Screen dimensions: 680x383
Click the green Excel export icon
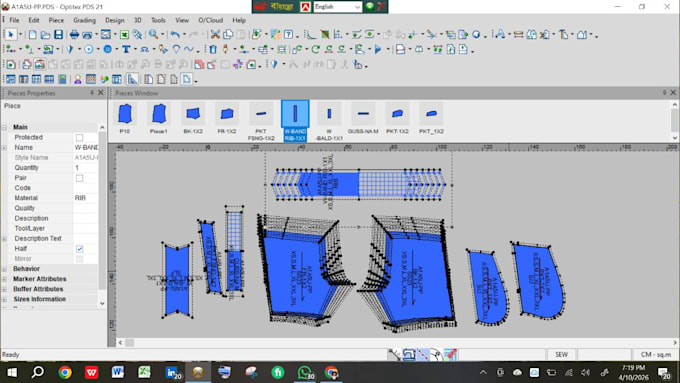click(x=124, y=34)
